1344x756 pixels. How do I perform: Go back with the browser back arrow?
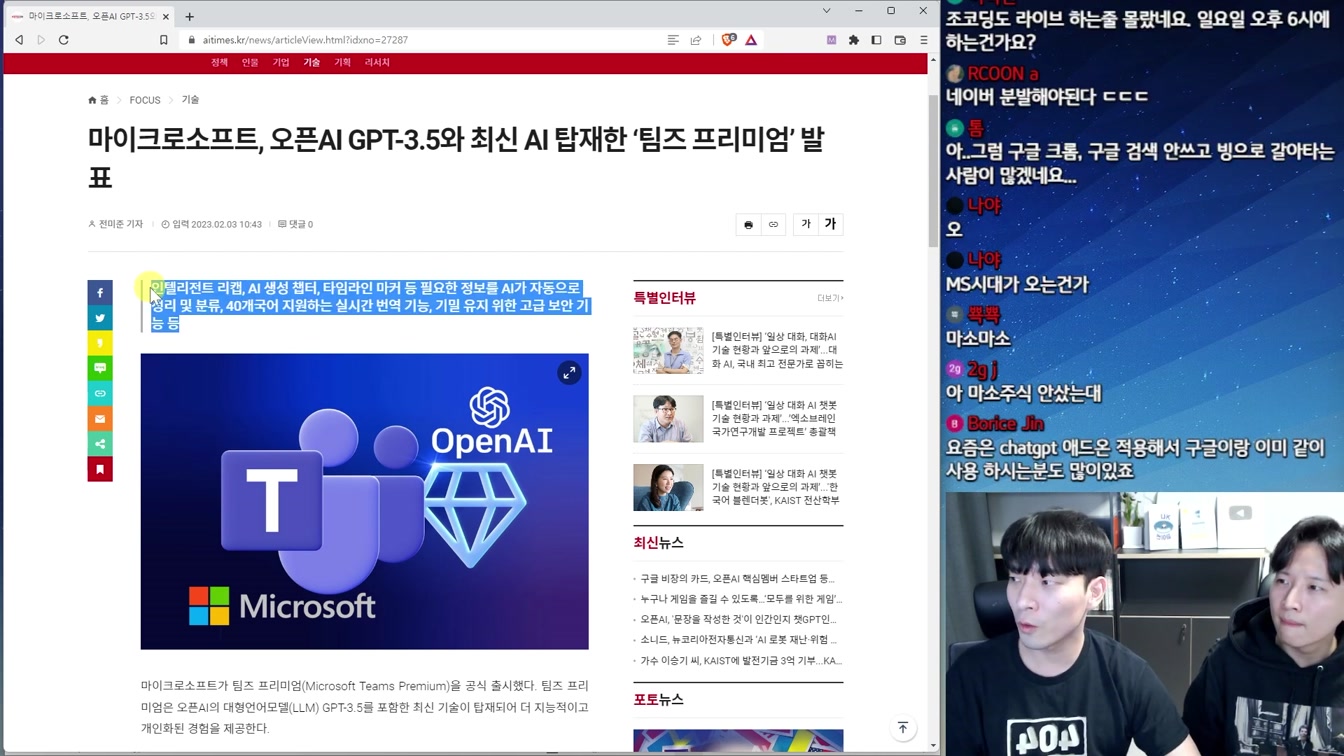tap(19, 40)
